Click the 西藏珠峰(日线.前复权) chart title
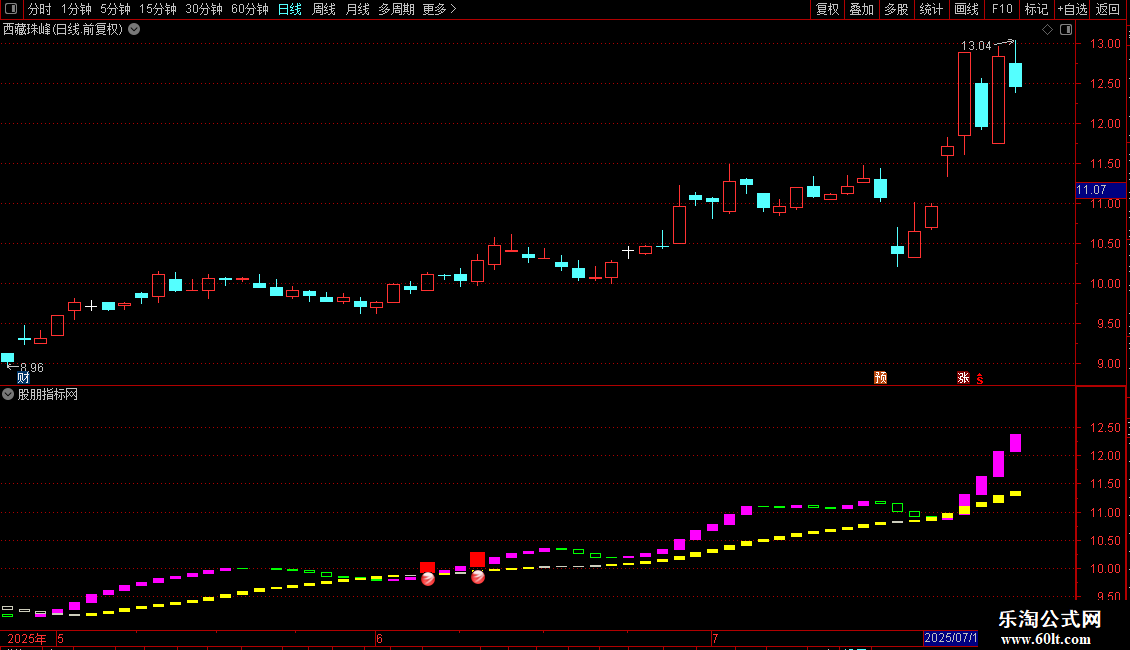Viewport: 1130px width, 650px height. [63, 30]
